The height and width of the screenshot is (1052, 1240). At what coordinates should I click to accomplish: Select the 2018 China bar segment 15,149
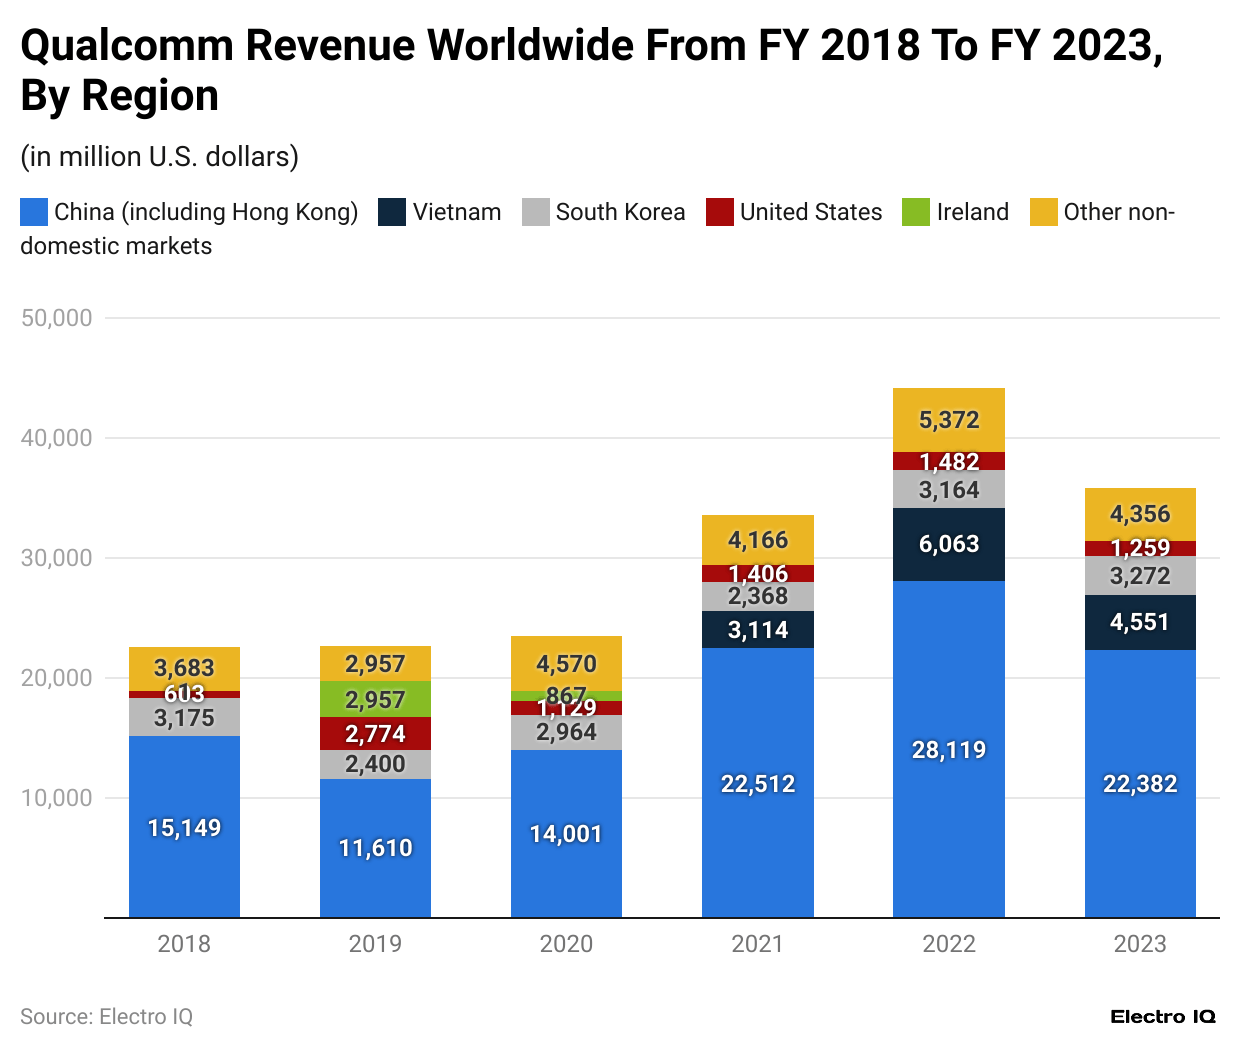[x=184, y=827]
